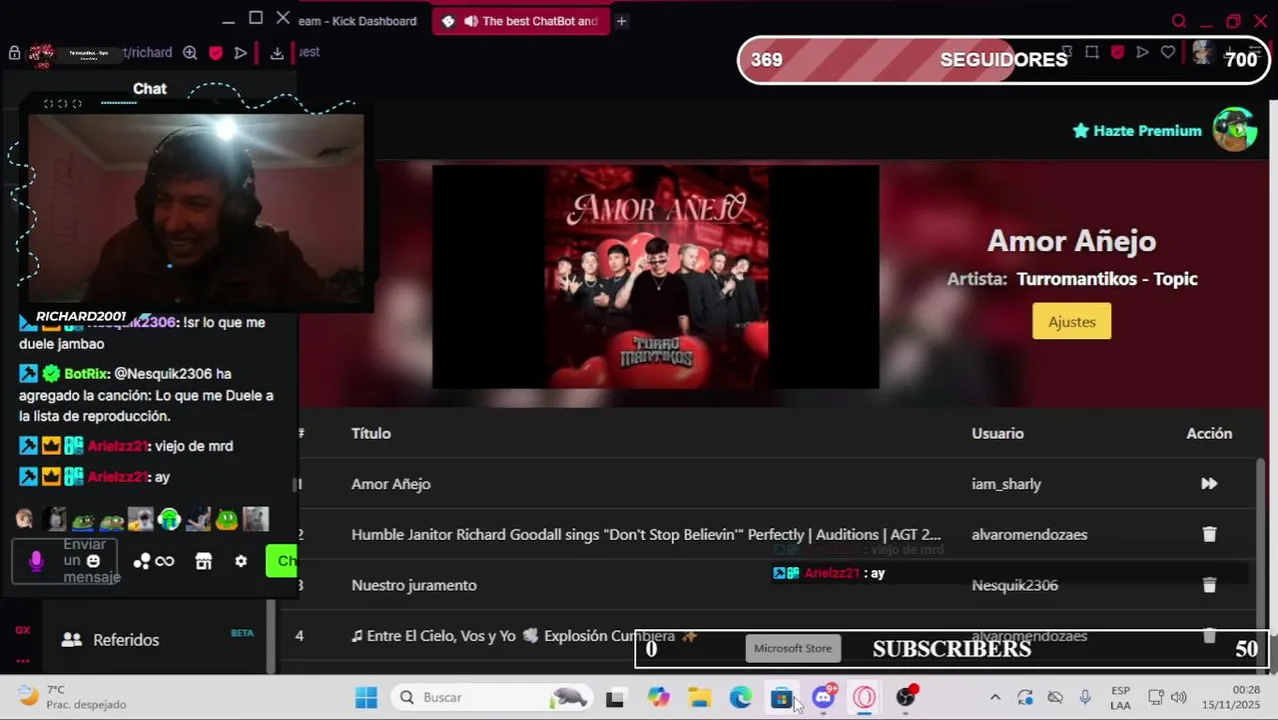Screen dimensions: 1278x720
Task: Click the Amor Añejo album cover thumbnail
Action: [656, 277]
